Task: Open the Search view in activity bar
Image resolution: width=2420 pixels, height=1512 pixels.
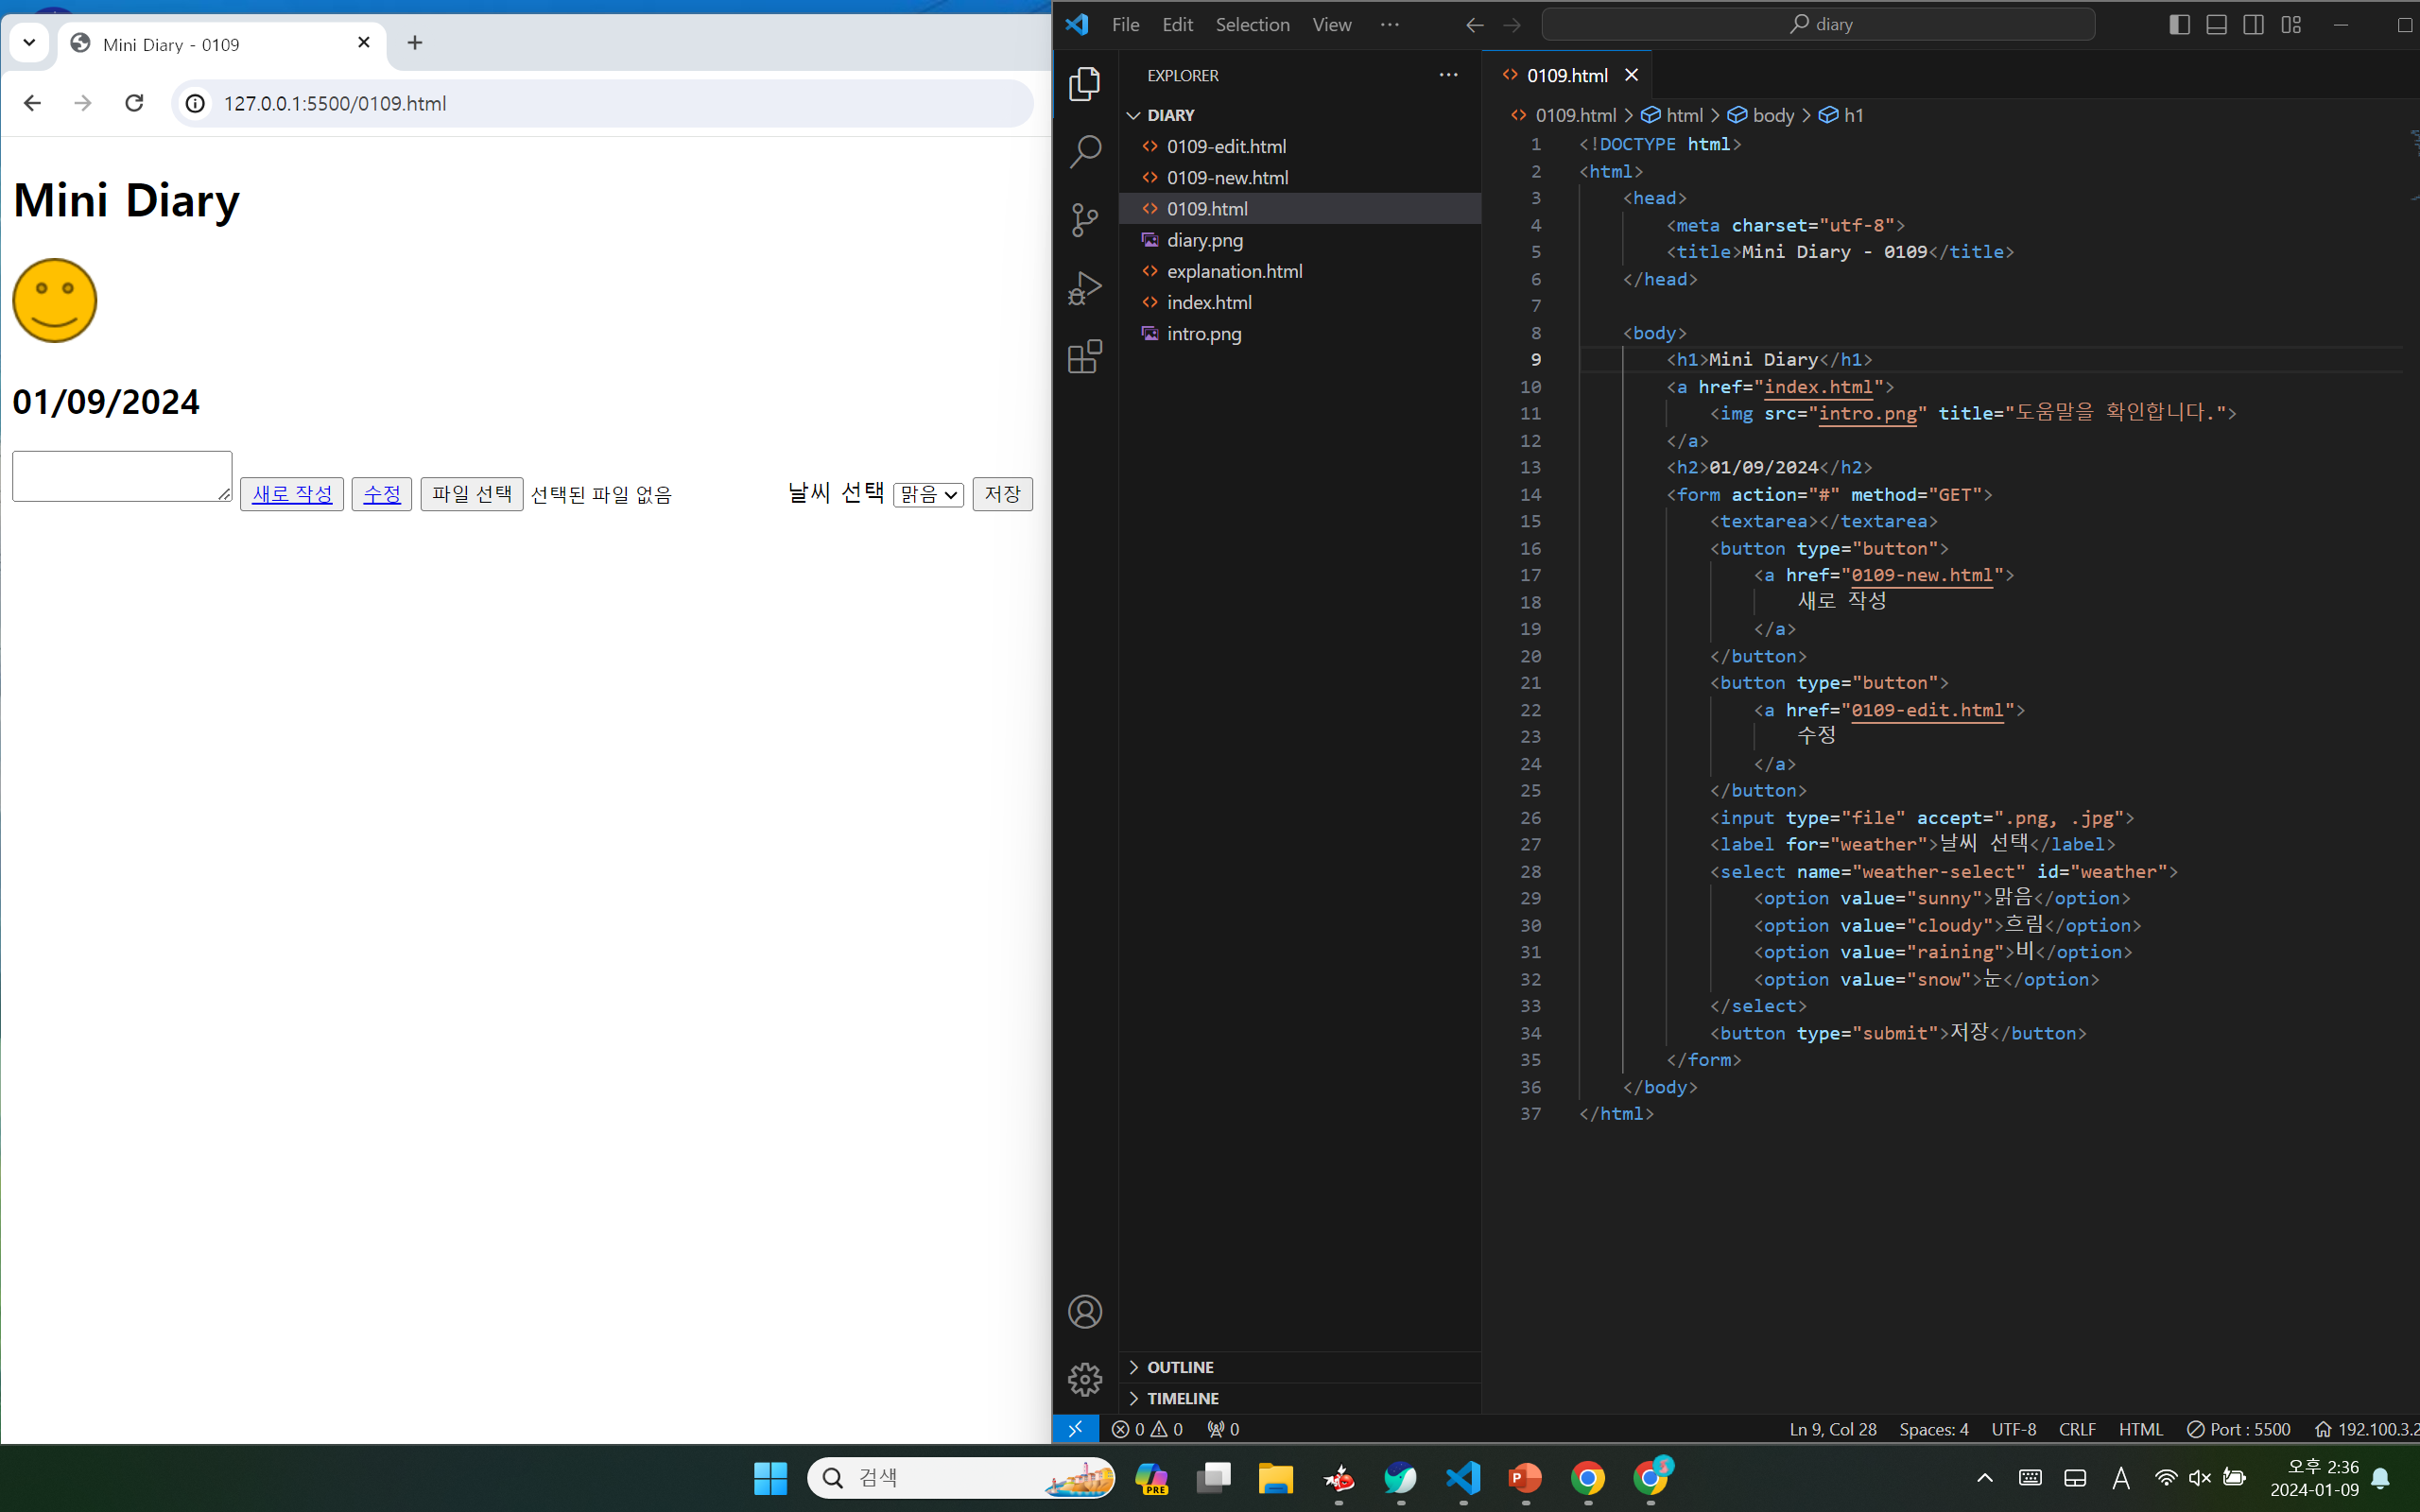Action: 1084,152
